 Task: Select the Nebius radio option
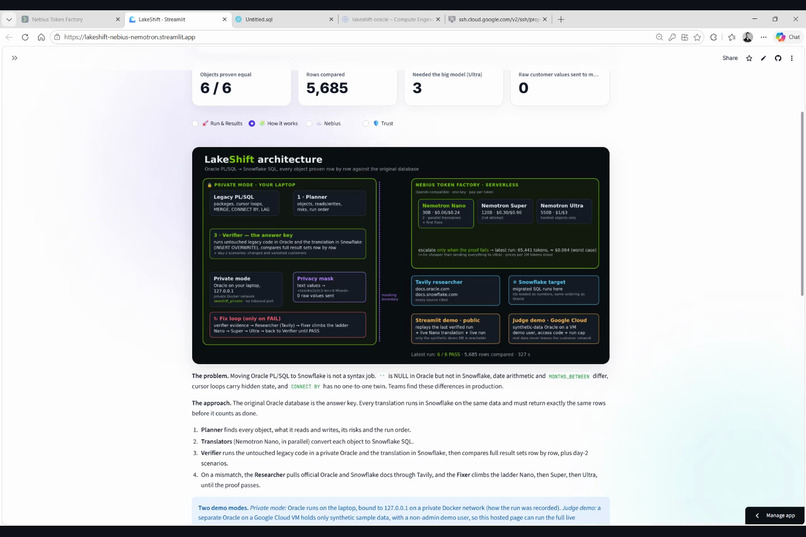[323, 123]
